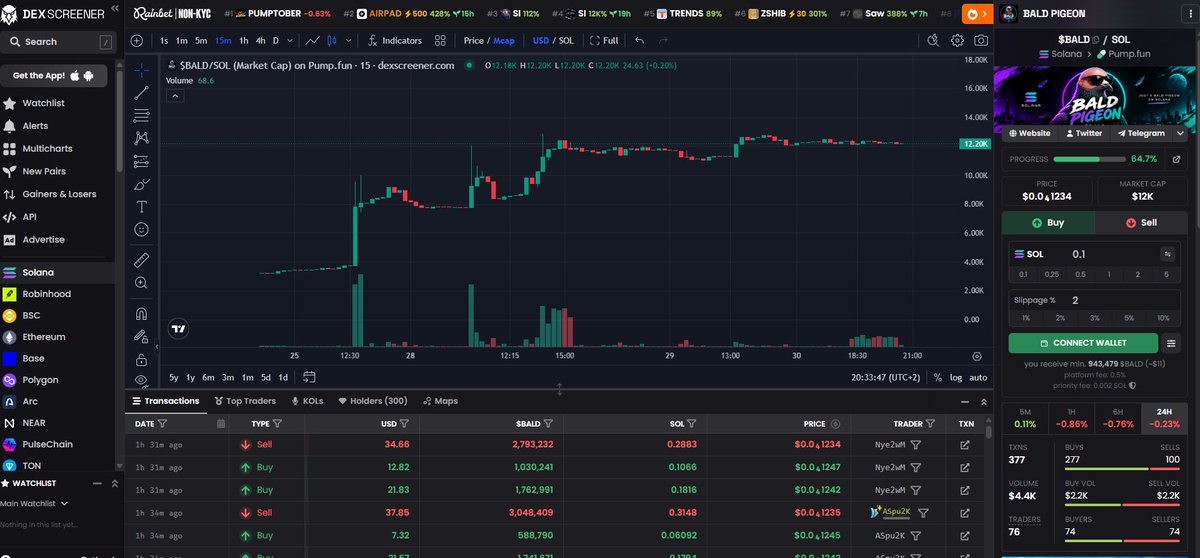The width and height of the screenshot is (1200, 558).
Task: Switch chart to 5m interval
Action: pyautogui.click(x=201, y=41)
